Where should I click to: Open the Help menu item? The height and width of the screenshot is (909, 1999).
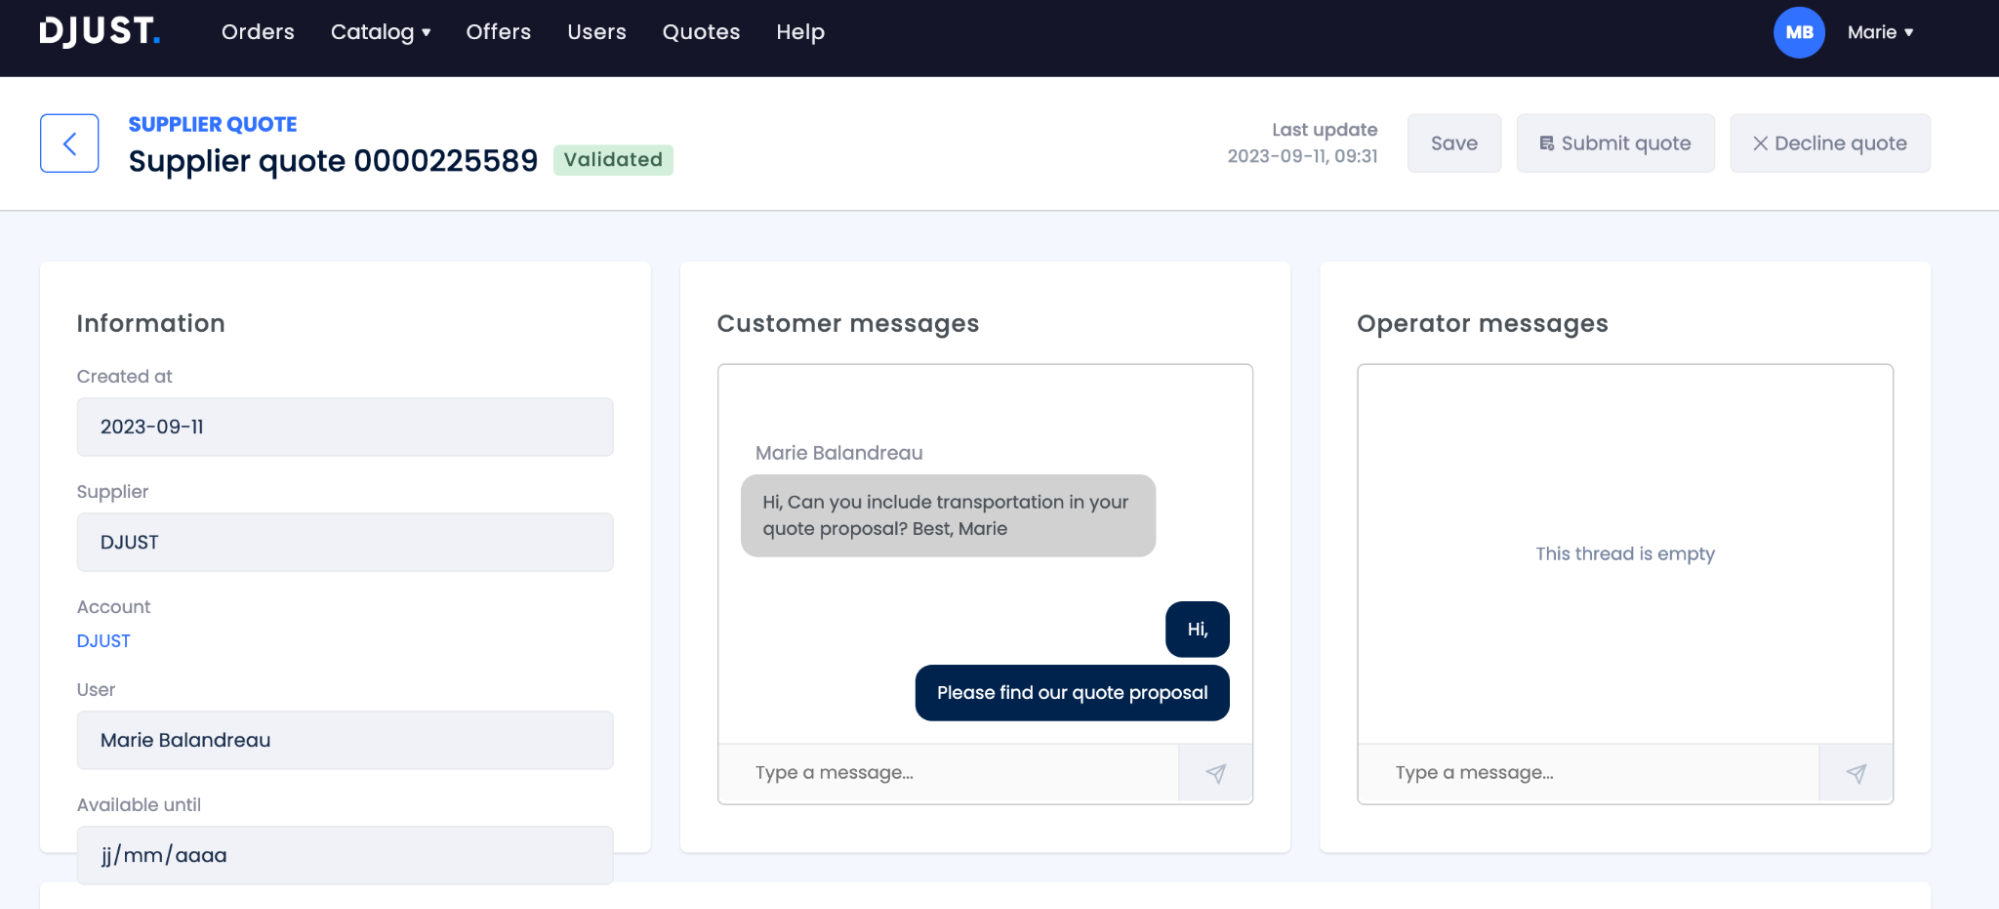pyautogui.click(x=800, y=32)
